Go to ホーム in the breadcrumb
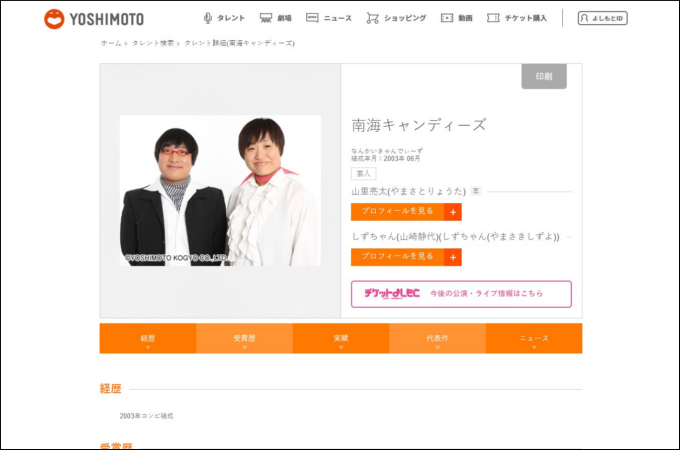This screenshot has height=450, width=680. pyautogui.click(x=111, y=43)
